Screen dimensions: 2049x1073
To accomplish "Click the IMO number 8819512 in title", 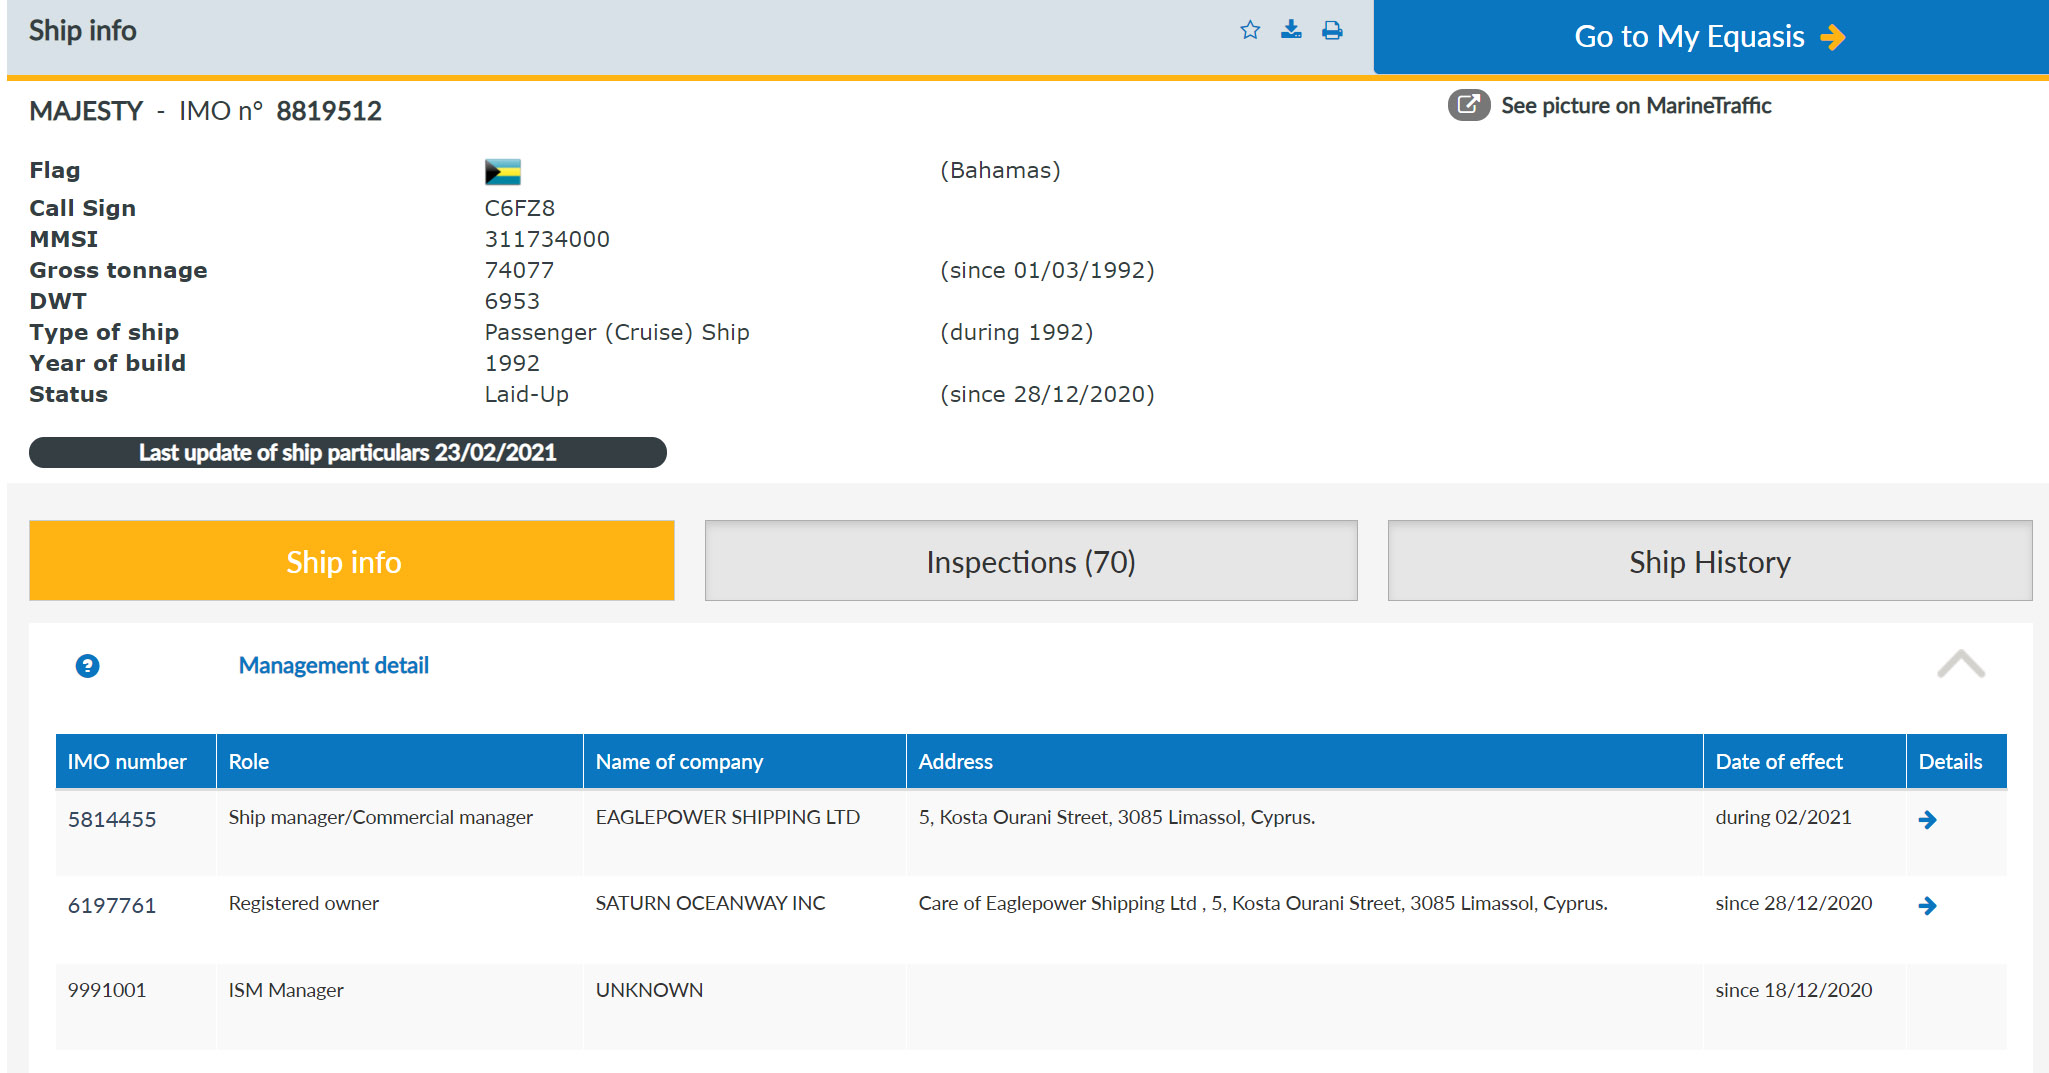I will [x=329, y=111].
